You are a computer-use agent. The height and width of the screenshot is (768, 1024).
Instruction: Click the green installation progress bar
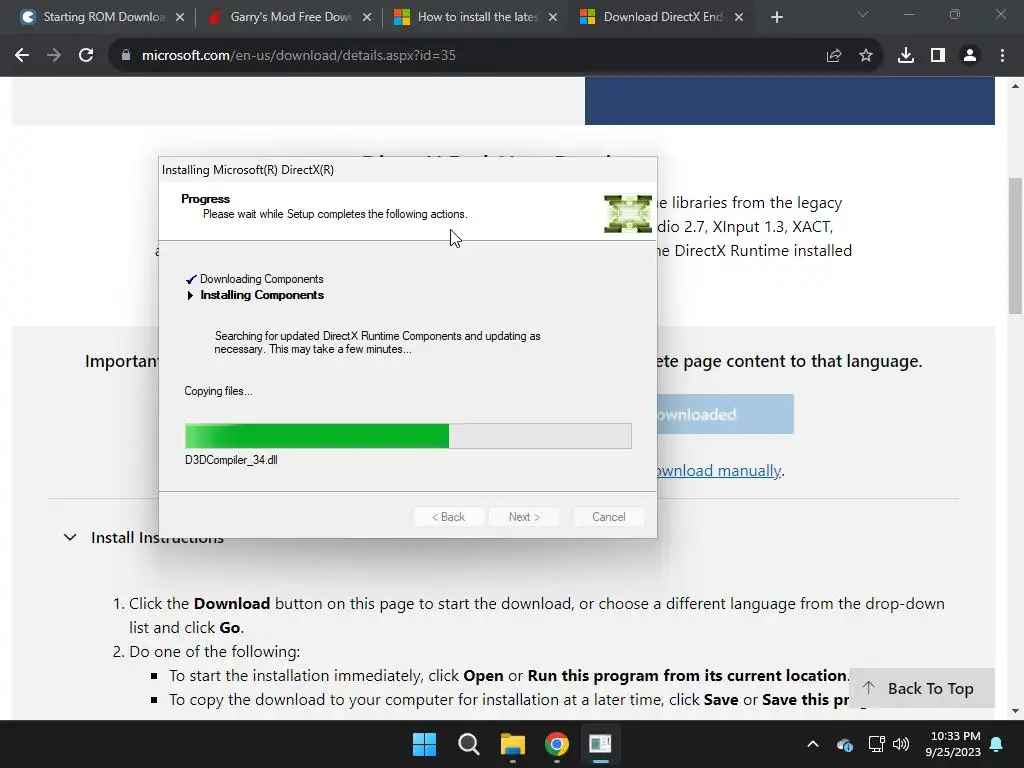coord(408,436)
